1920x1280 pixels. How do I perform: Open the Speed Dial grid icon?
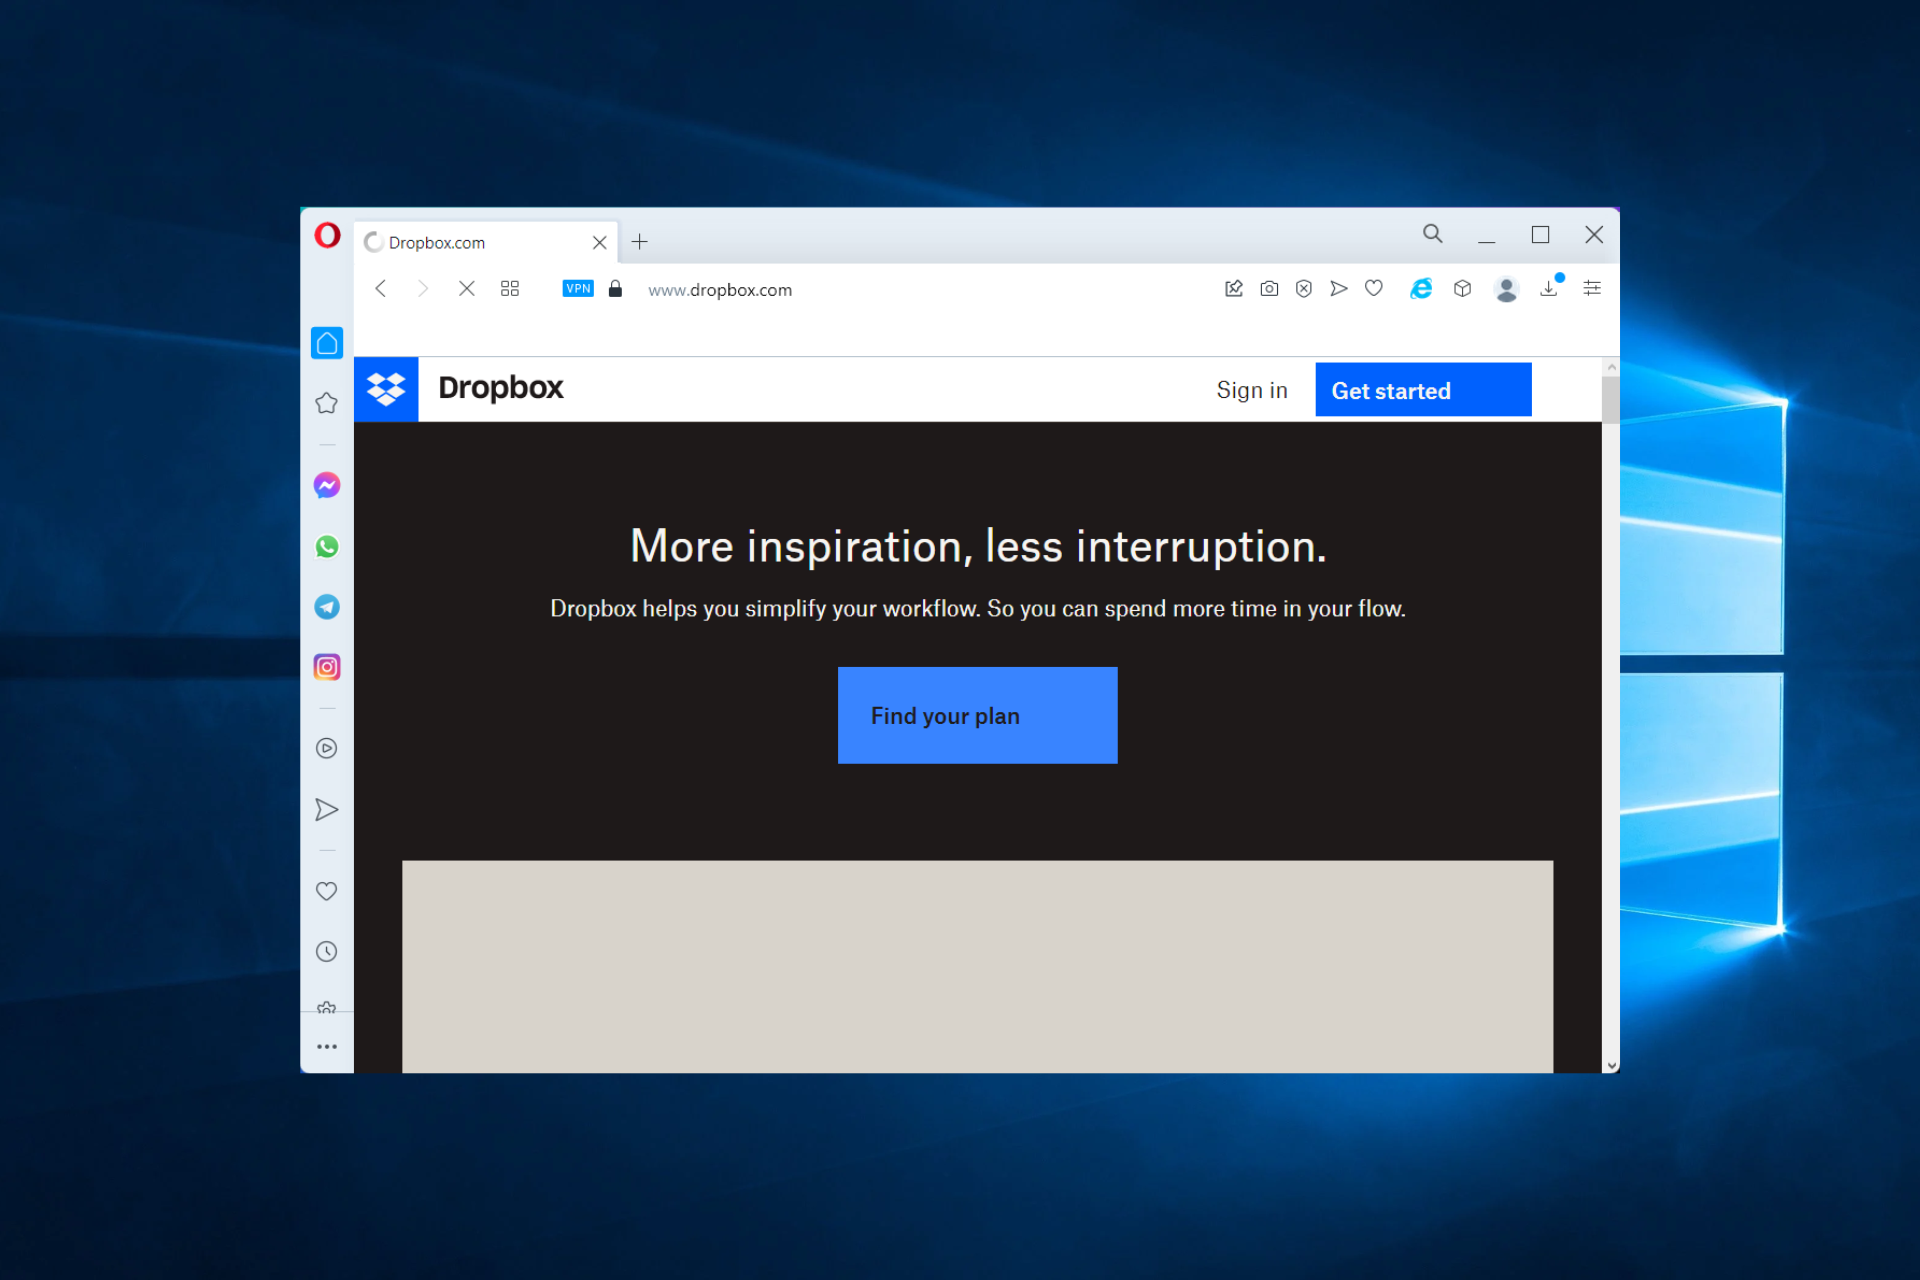coord(510,289)
